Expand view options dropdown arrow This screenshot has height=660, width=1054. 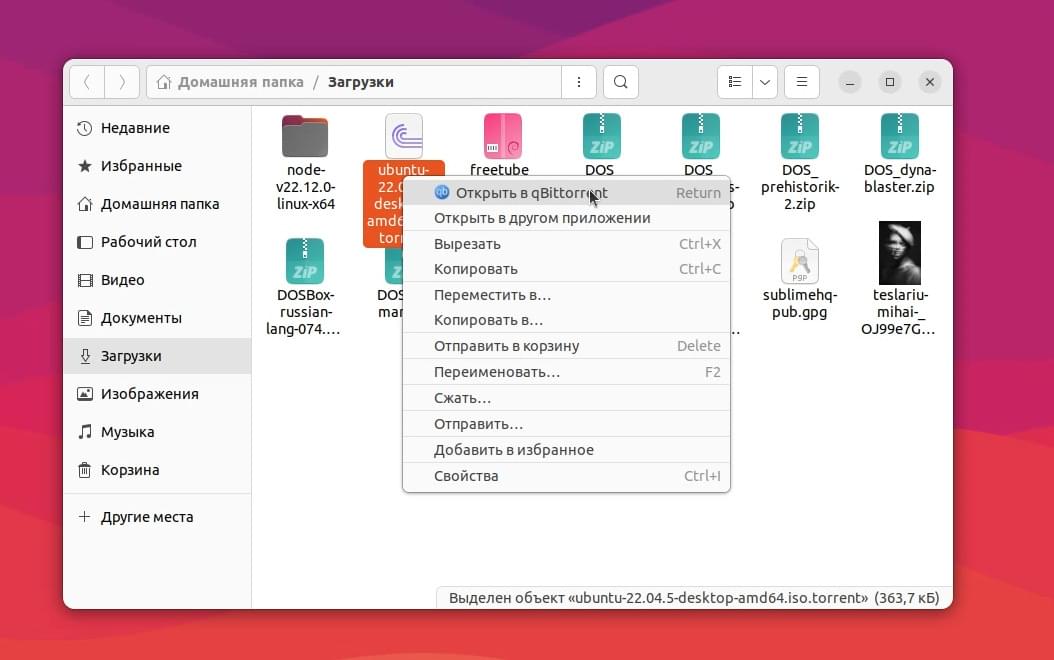[765, 82]
